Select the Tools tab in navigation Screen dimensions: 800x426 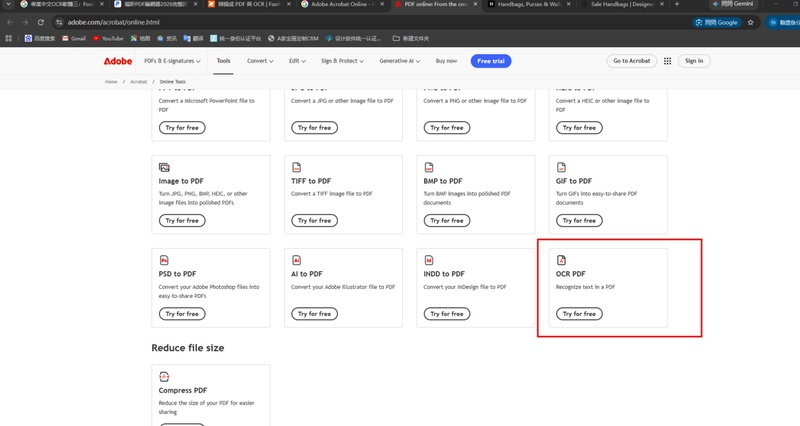tap(223, 61)
